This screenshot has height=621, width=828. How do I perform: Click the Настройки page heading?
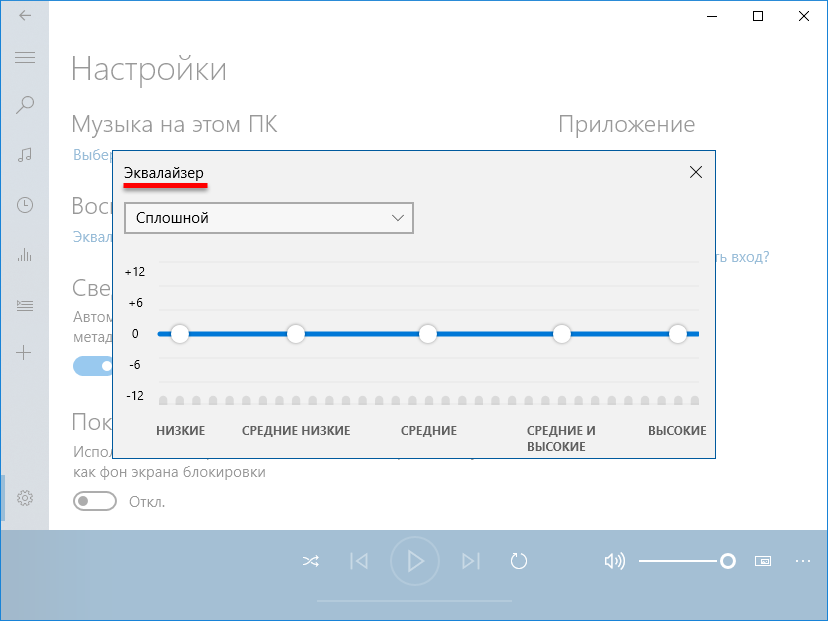(149, 69)
